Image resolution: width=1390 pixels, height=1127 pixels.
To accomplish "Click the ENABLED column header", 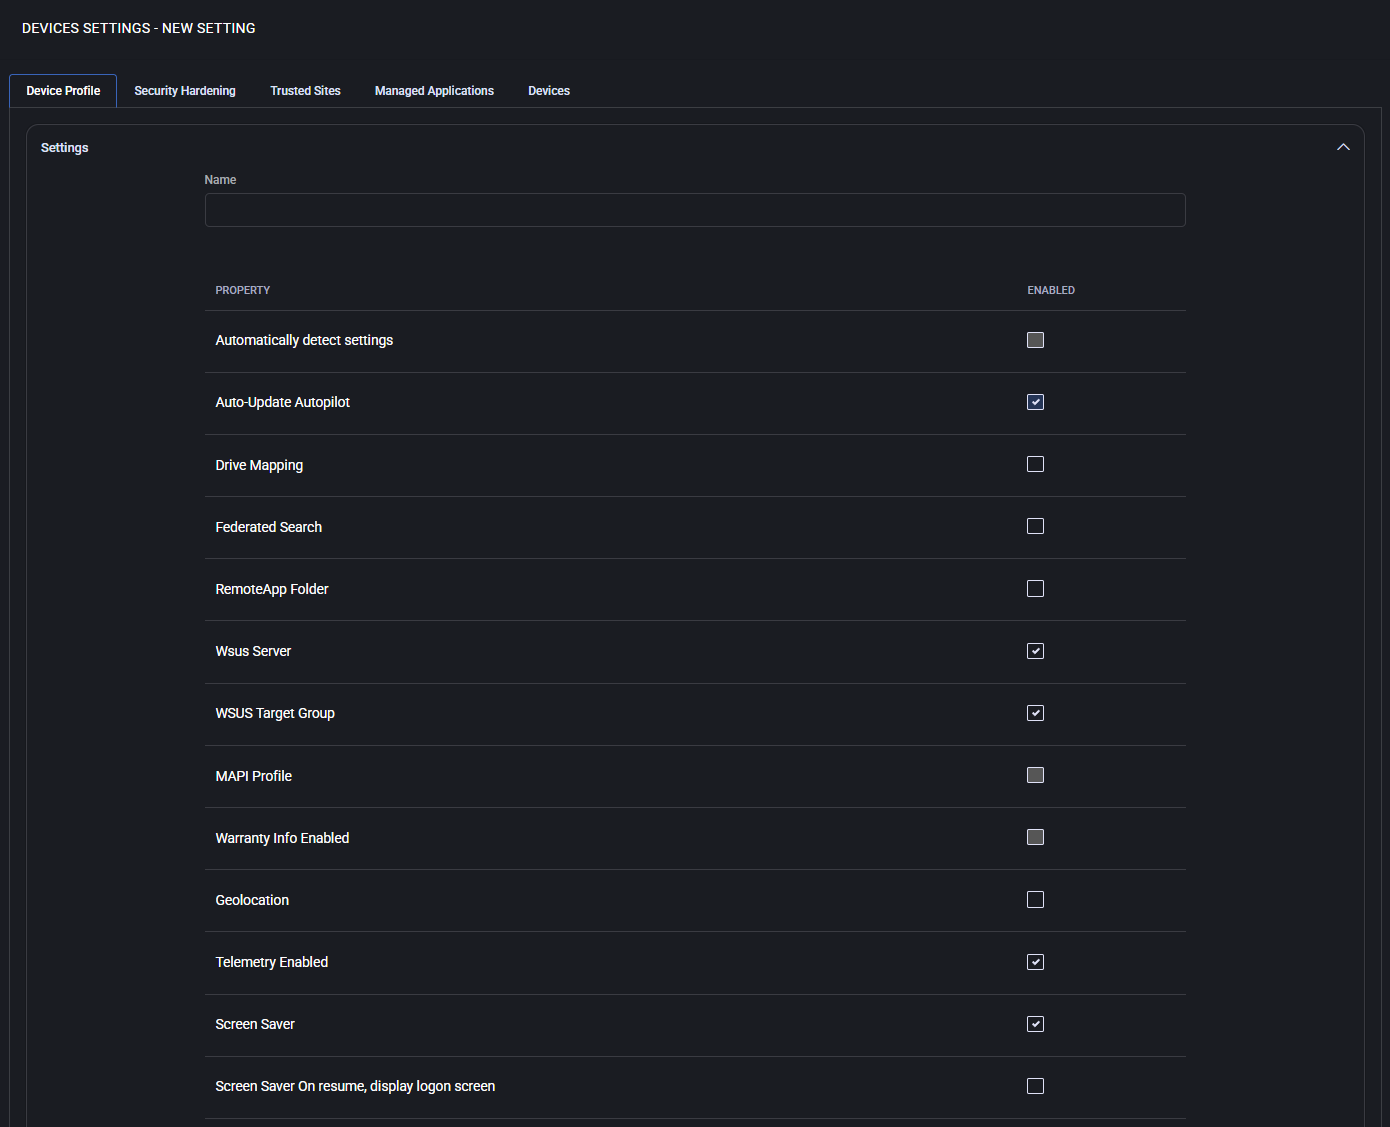I will [1051, 290].
